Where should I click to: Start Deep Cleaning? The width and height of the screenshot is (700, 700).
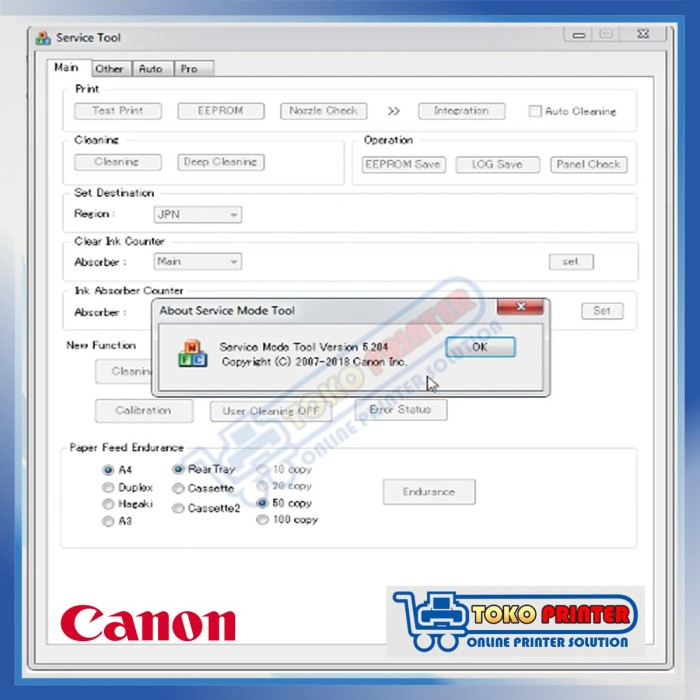pos(221,162)
